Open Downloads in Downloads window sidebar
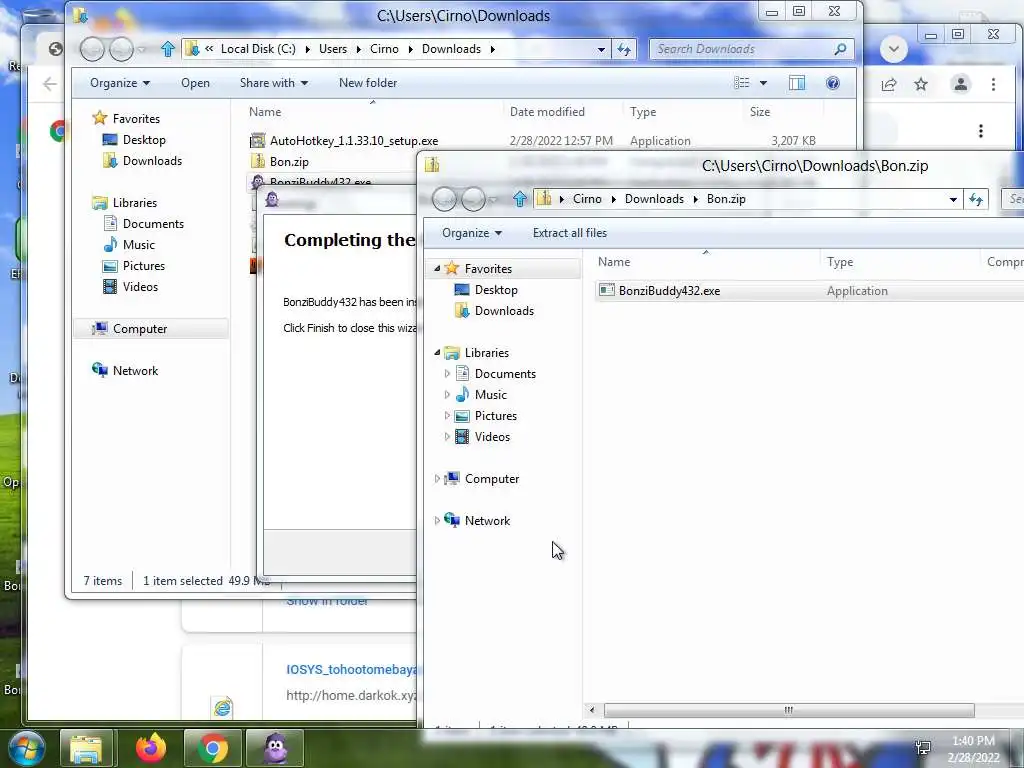 (152, 161)
